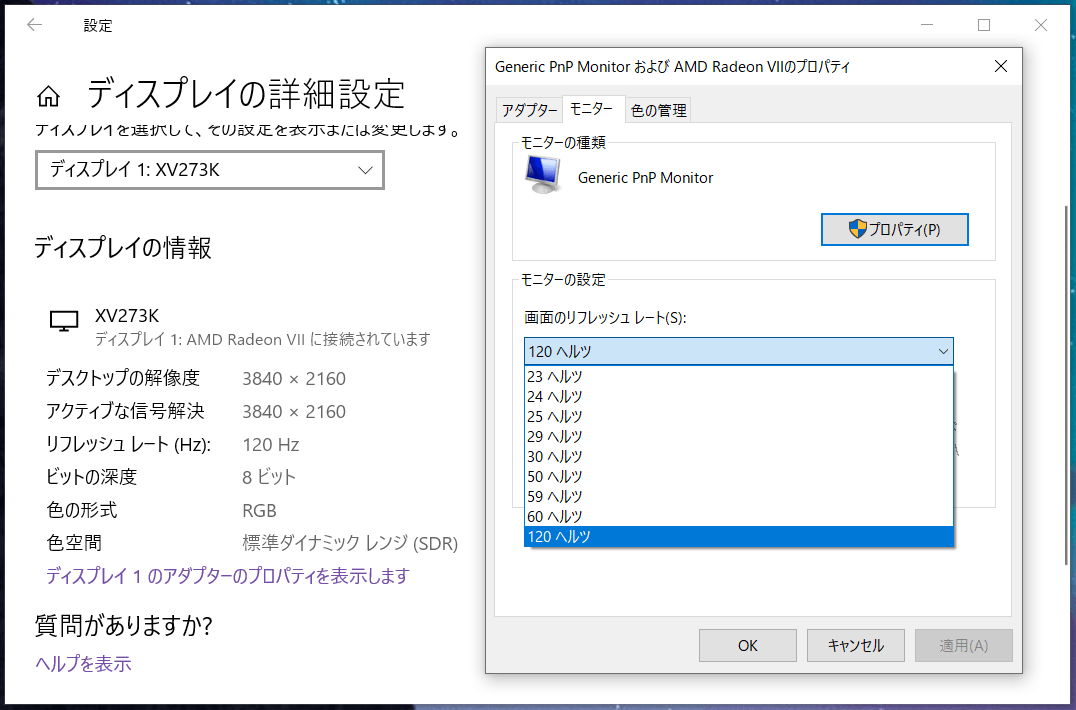Collapse the 120 ヘルツ refresh rate combo box

[738, 351]
